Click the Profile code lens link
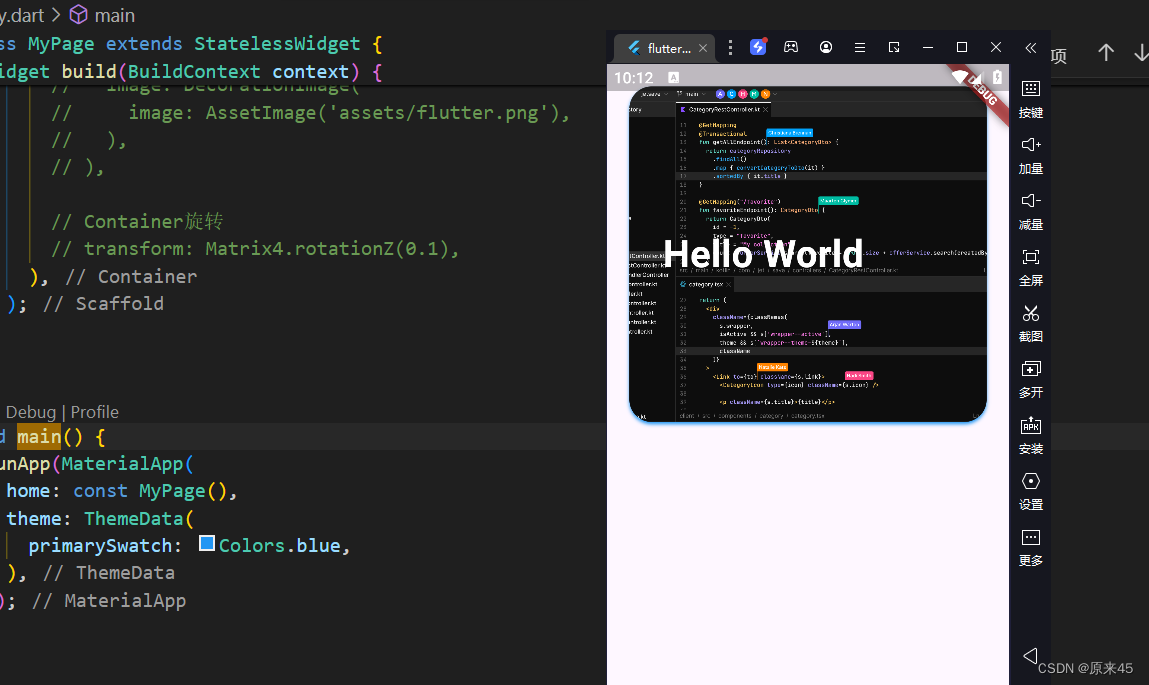The height and width of the screenshot is (685, 1149). (95, 412)
